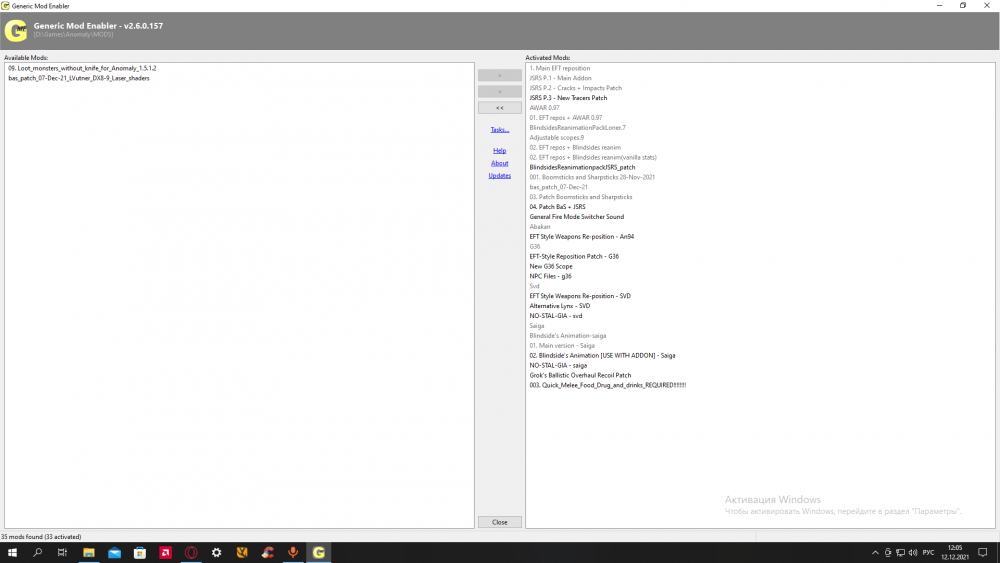1000x563 pixels.
Task: Launch Opera browser from the taskbar
Action: [190, 552]
